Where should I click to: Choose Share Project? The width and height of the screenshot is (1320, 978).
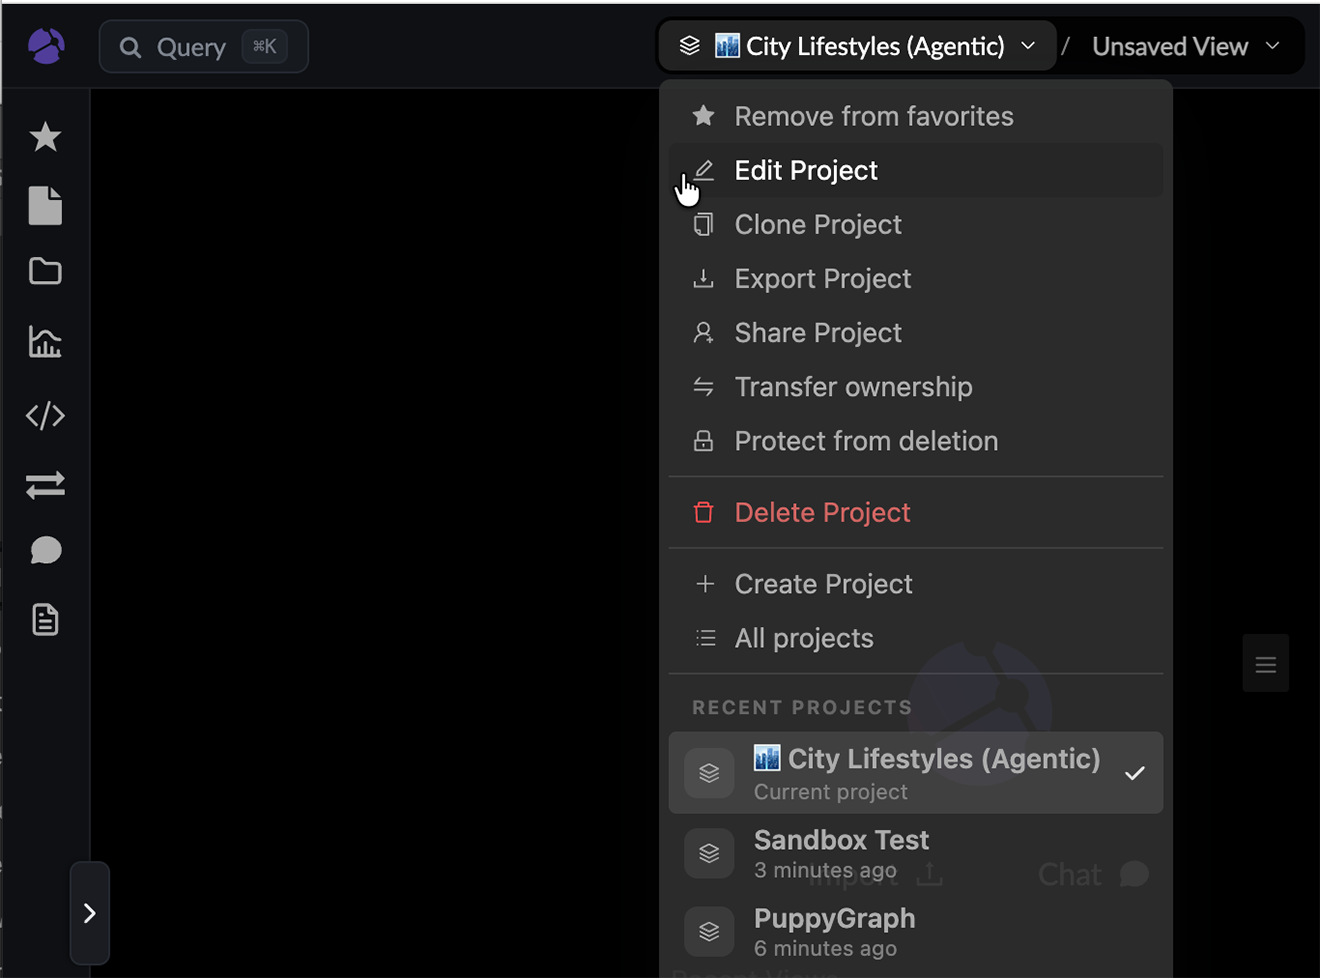click(916, 332)
